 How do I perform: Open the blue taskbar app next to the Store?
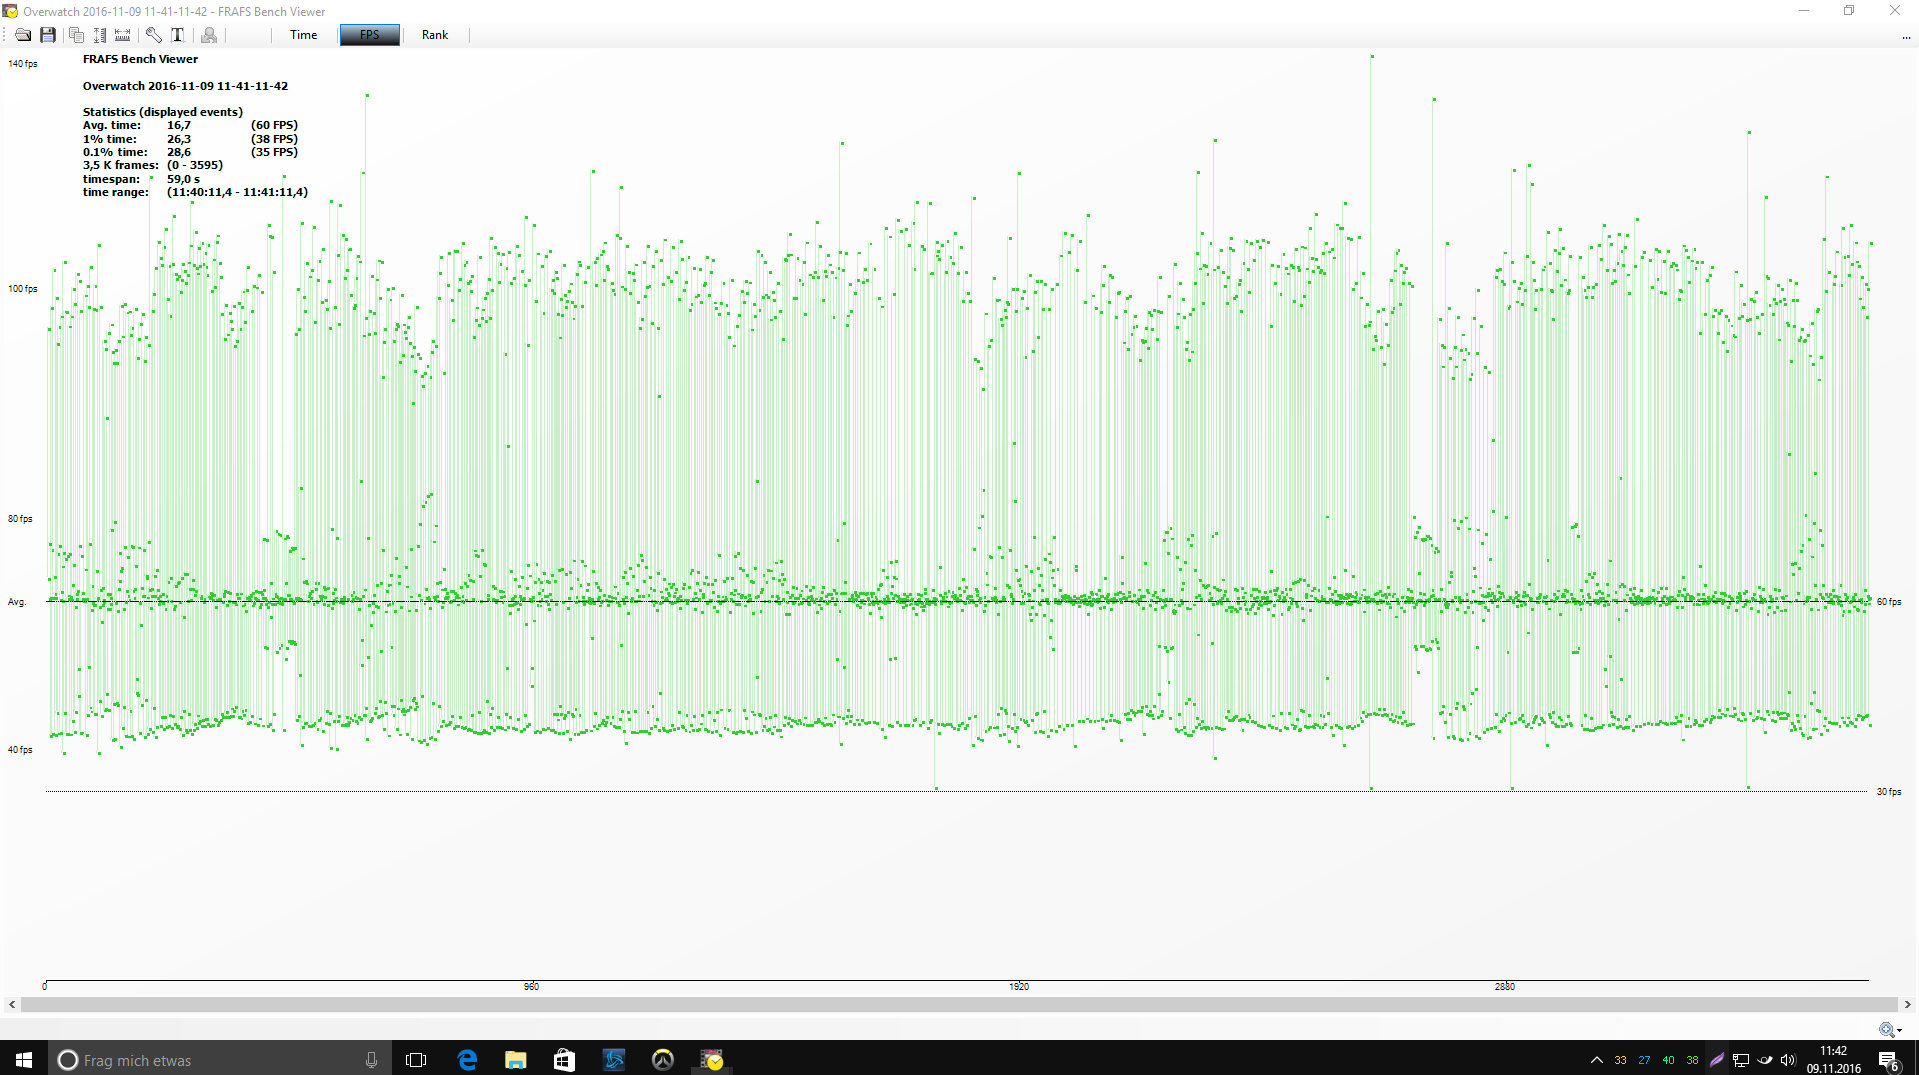(614, 1059)
